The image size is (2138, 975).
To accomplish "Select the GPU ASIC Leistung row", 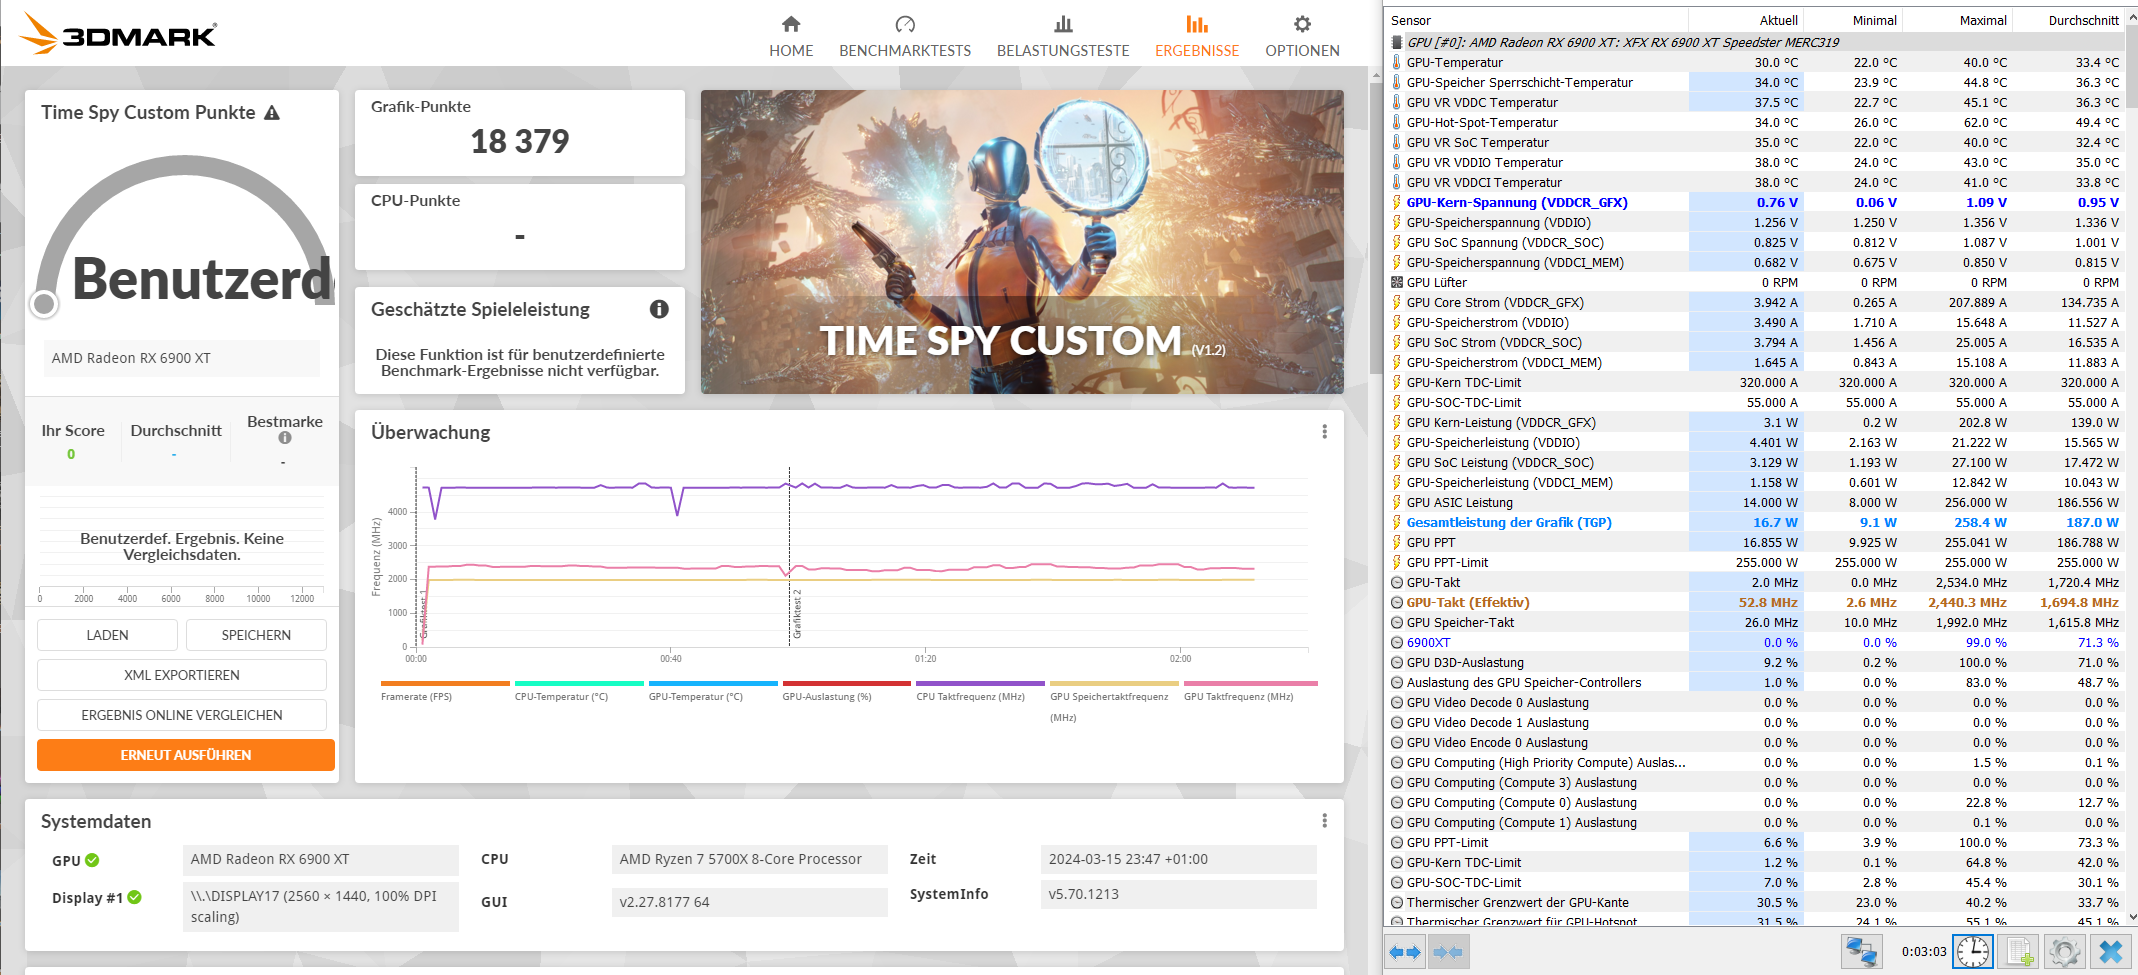I will 1754,502.
